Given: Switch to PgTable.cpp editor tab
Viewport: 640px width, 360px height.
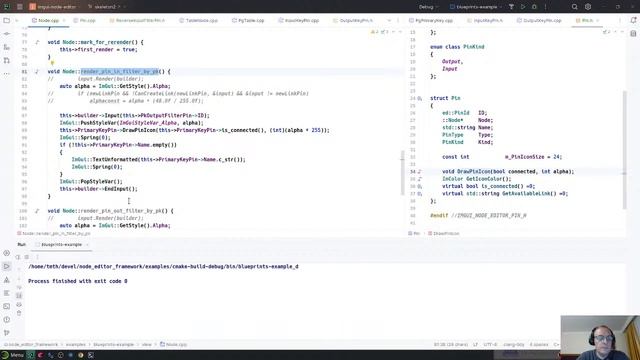Looking at the screenshot, I should pos(248,20).
